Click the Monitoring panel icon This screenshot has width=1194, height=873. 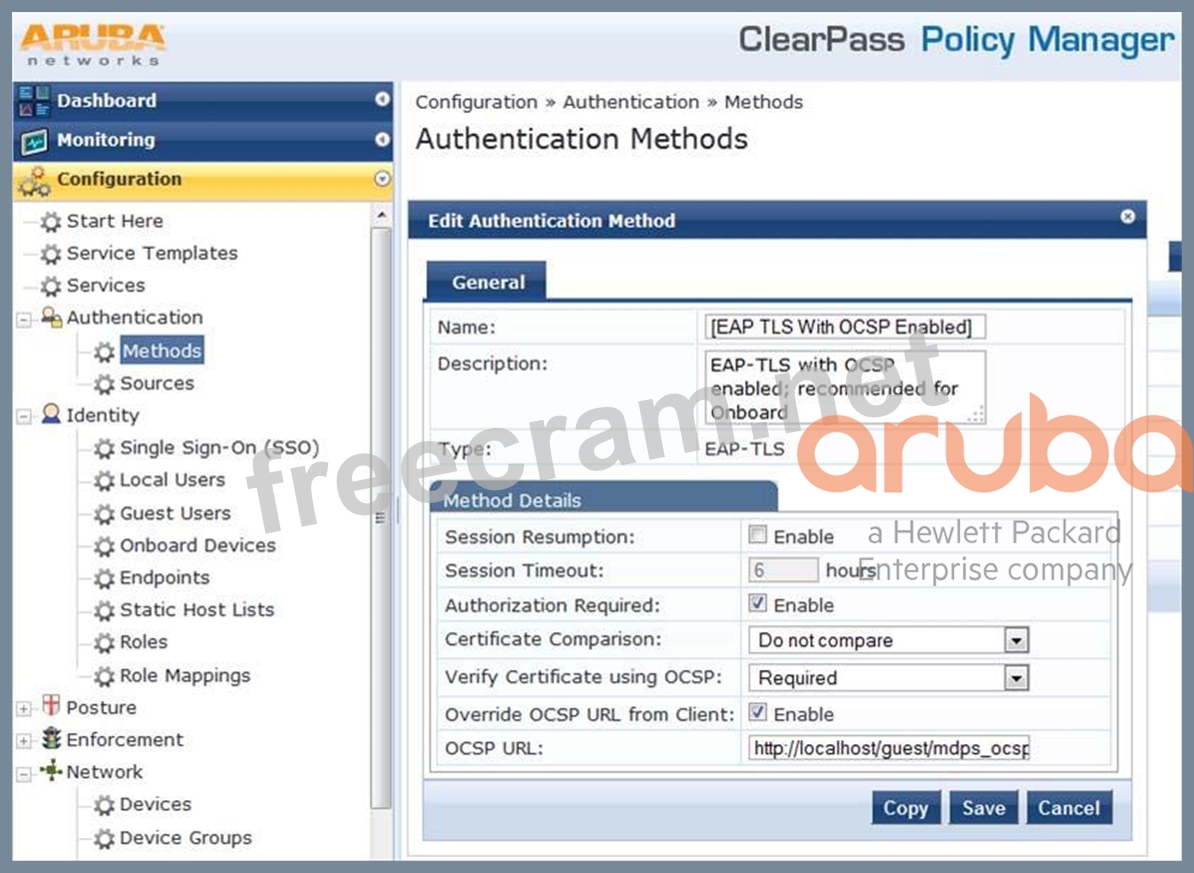pyautogui.click(x=34, y=140)
